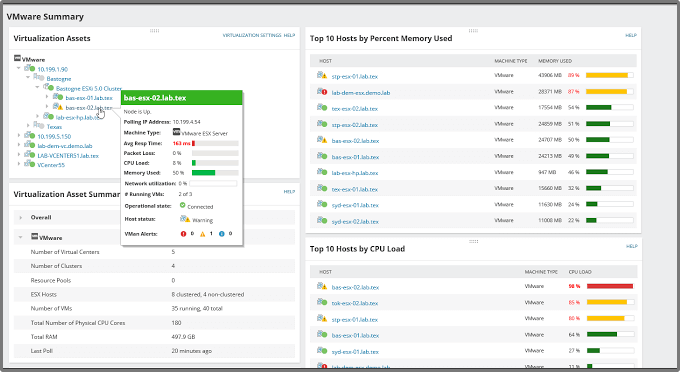The height and width of the screenshot is (372, 680).
Task: Collapse the Bastogne datacenter node
Action: pyautogui.click(x=28, y=78)
